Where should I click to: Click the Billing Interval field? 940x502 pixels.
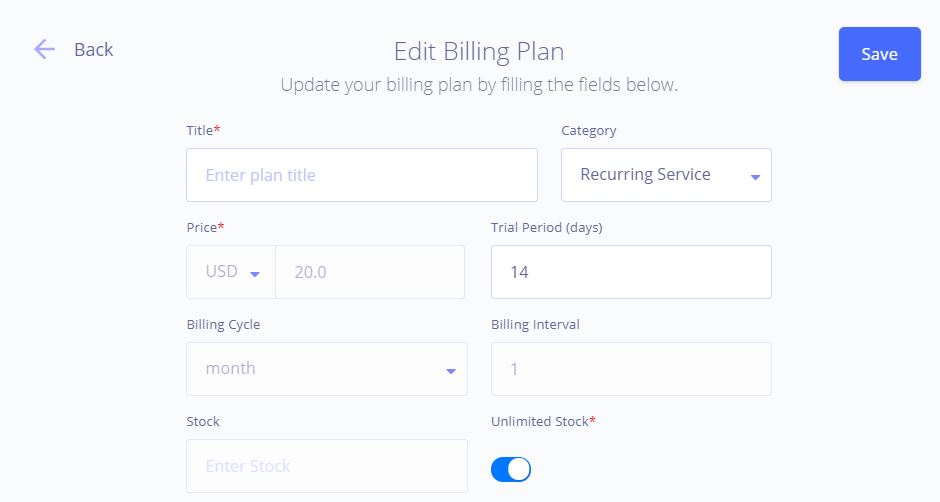pos(631,369)
